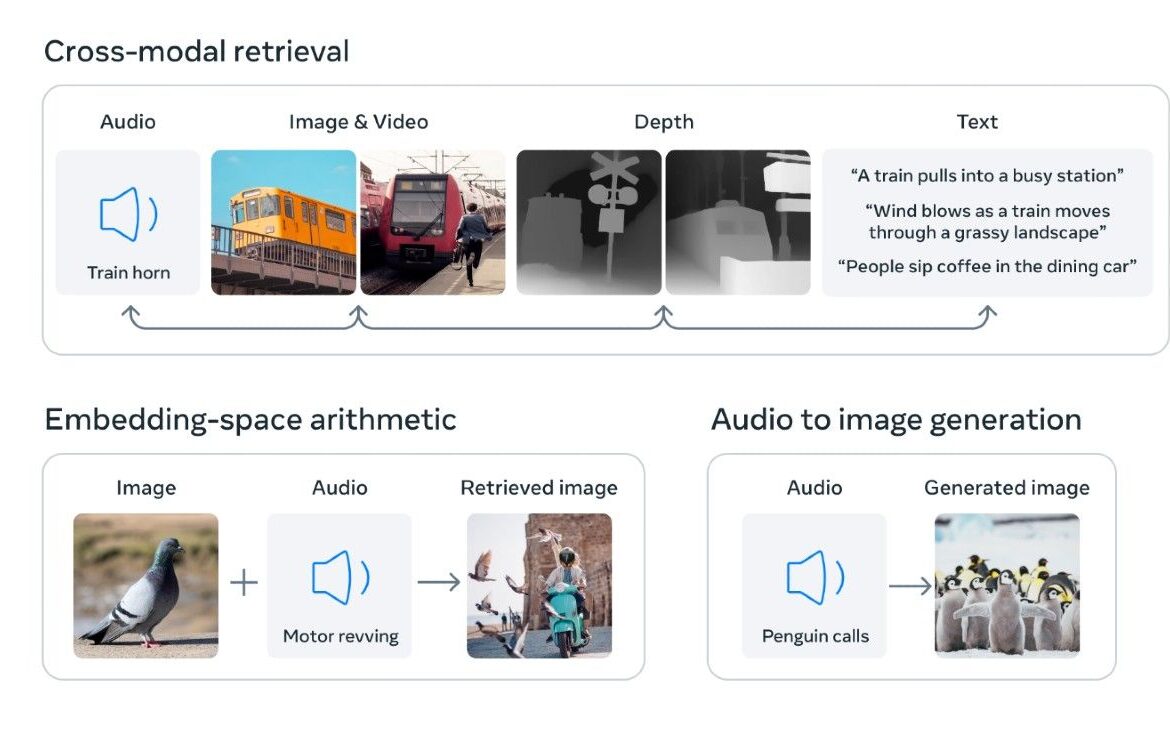
Task: Click the Motor revving speaker icon
Action: click(340, 578)
